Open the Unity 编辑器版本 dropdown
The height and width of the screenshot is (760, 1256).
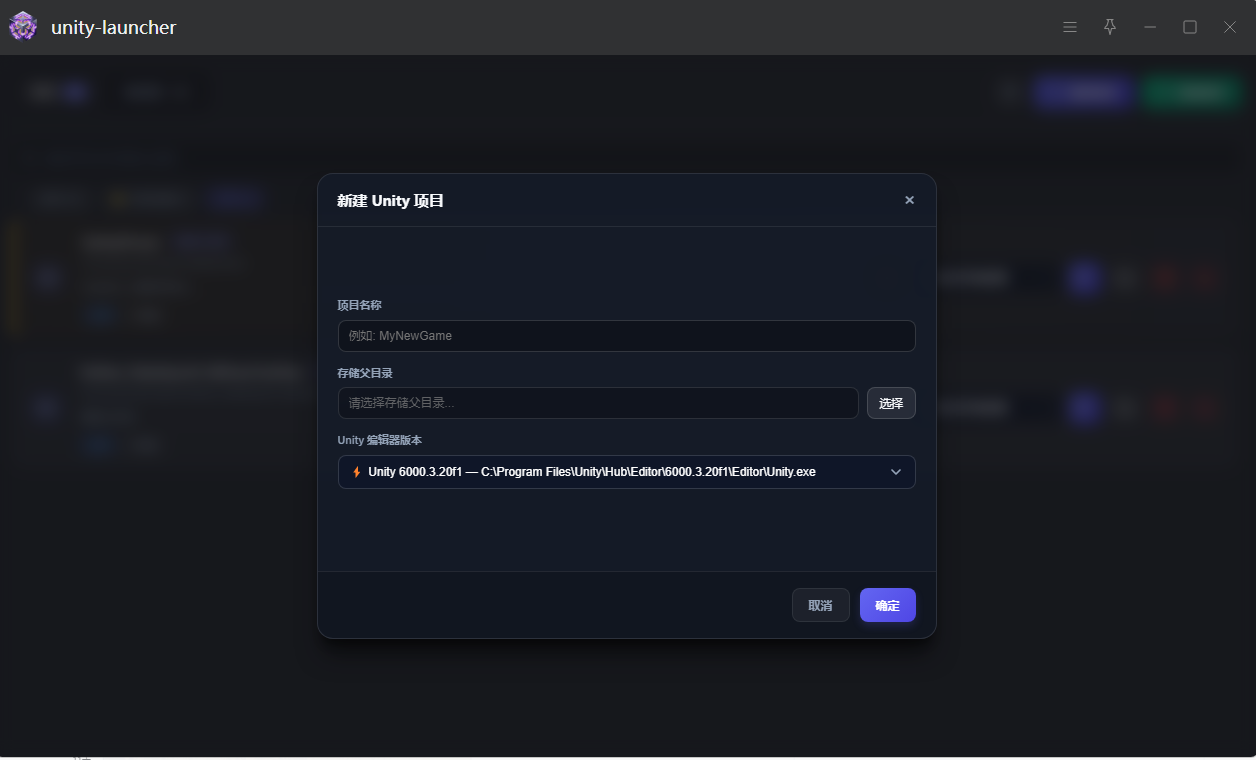[627, 472]
